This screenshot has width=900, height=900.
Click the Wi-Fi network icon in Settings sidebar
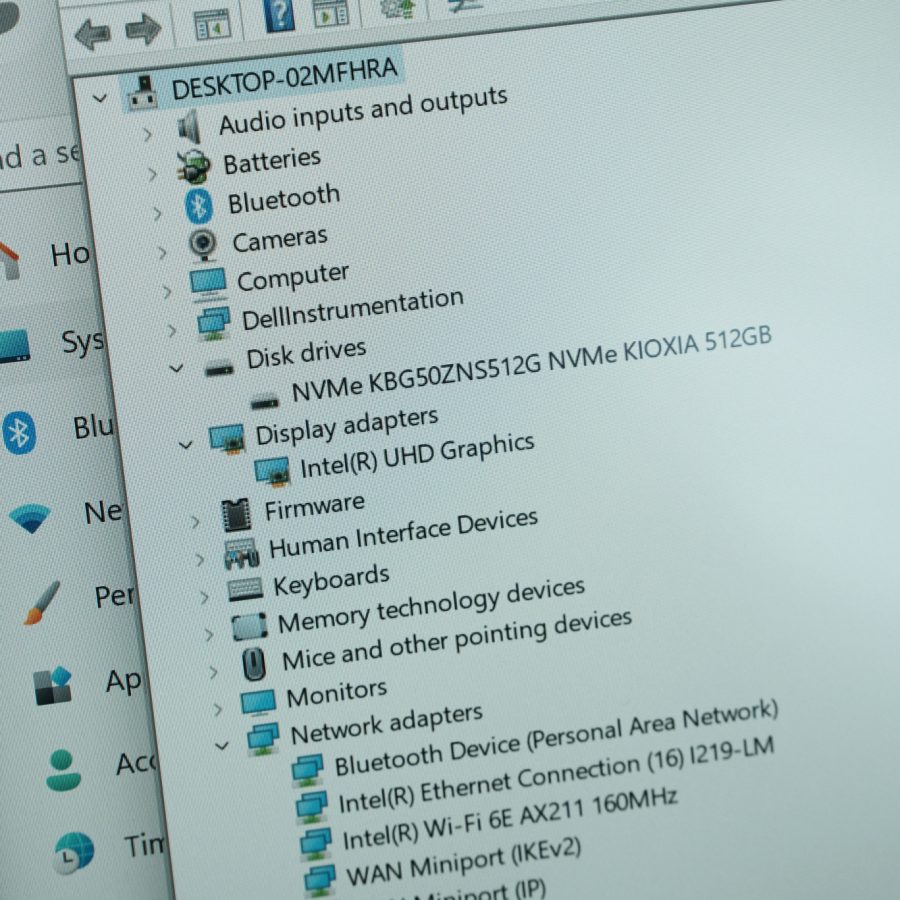tap(30, 518)
